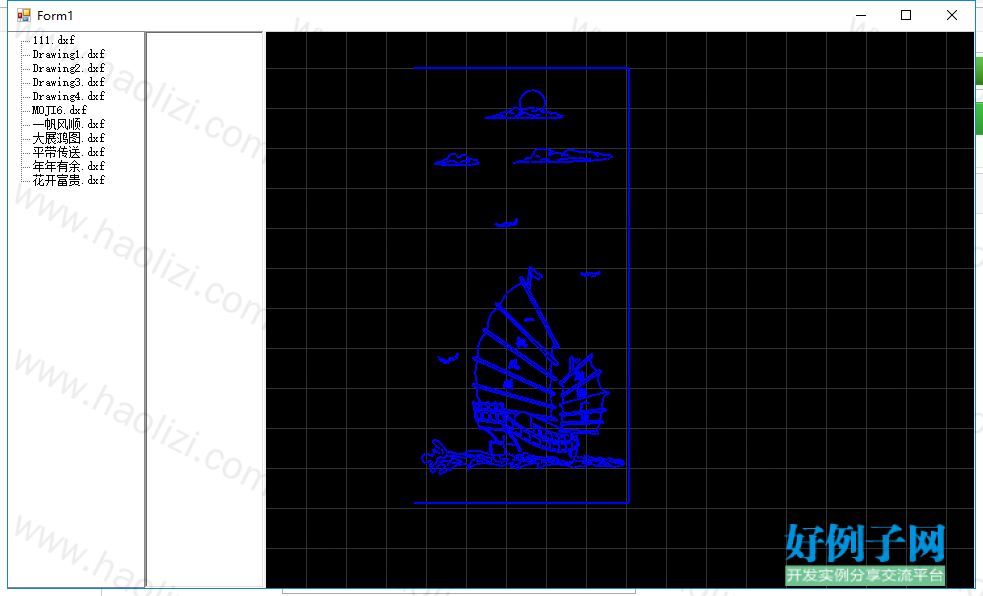Select Drawing2.dxf file entry
Viewport: 983px width, 596px height.
(68, 68)
